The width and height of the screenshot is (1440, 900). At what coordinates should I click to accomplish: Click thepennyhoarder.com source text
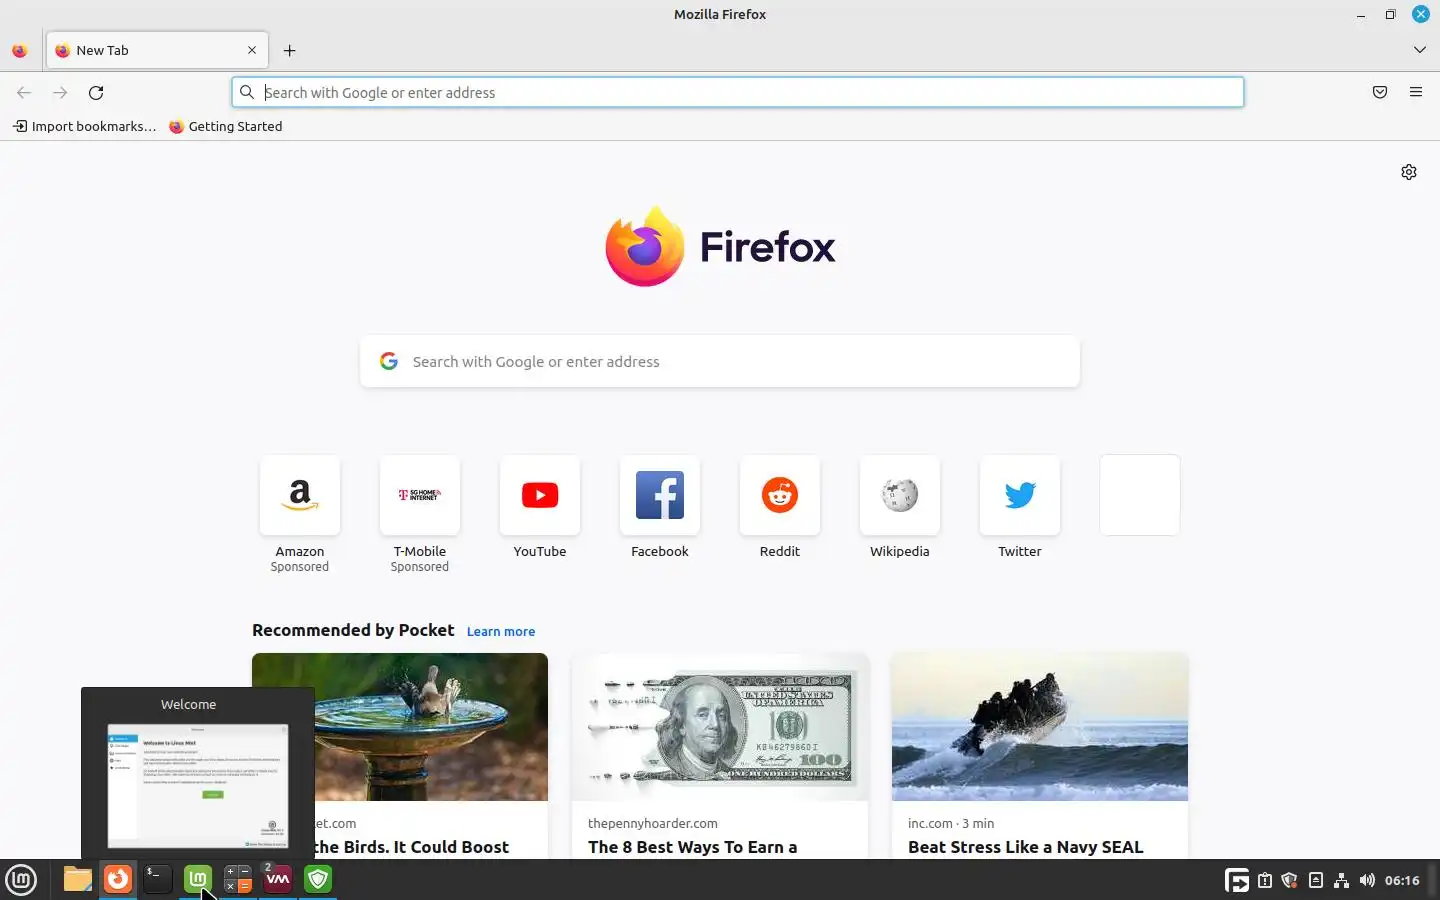(x=653, y=824)
